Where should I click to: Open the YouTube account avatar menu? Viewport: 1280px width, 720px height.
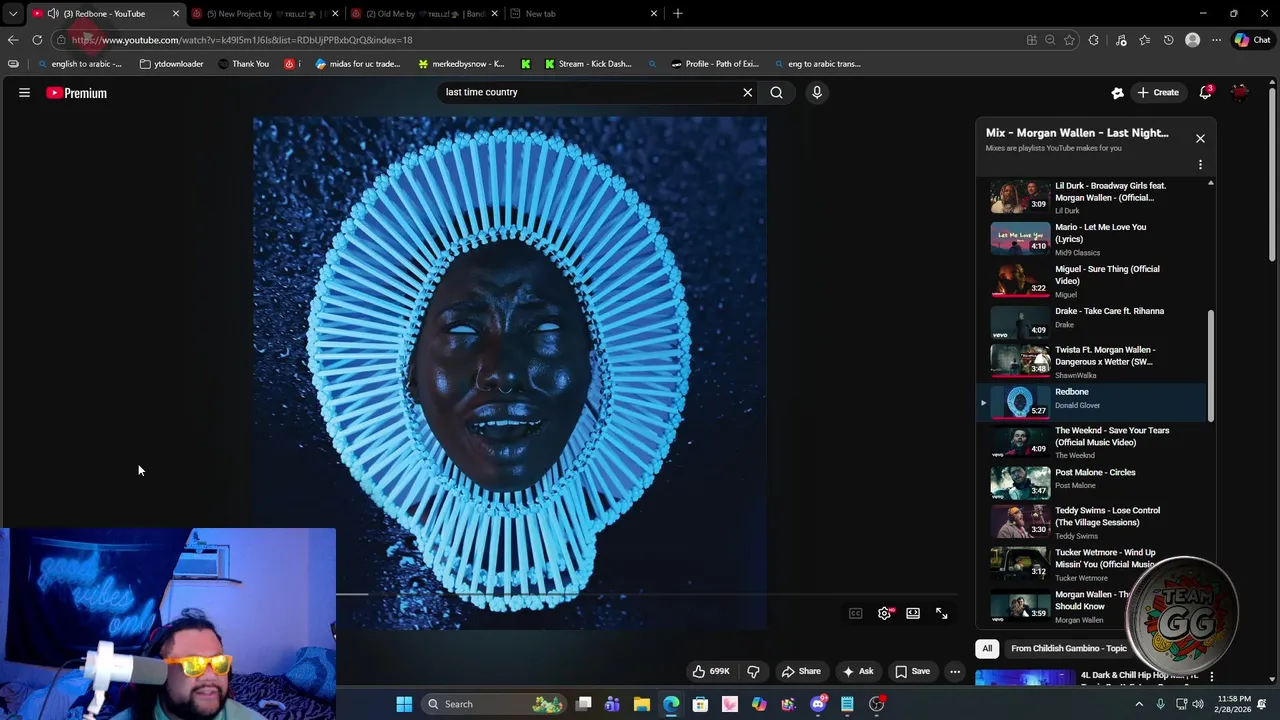tap(1240, 92)
